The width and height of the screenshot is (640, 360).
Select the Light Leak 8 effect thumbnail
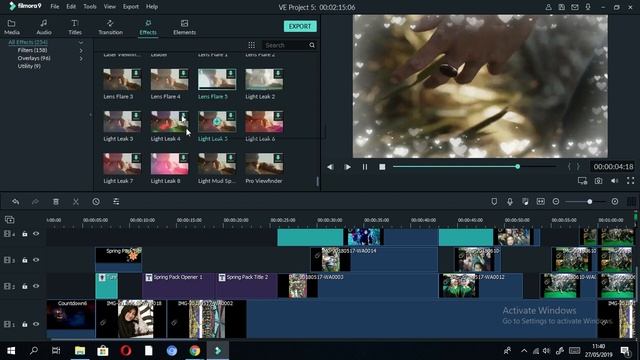coord(169,164)
